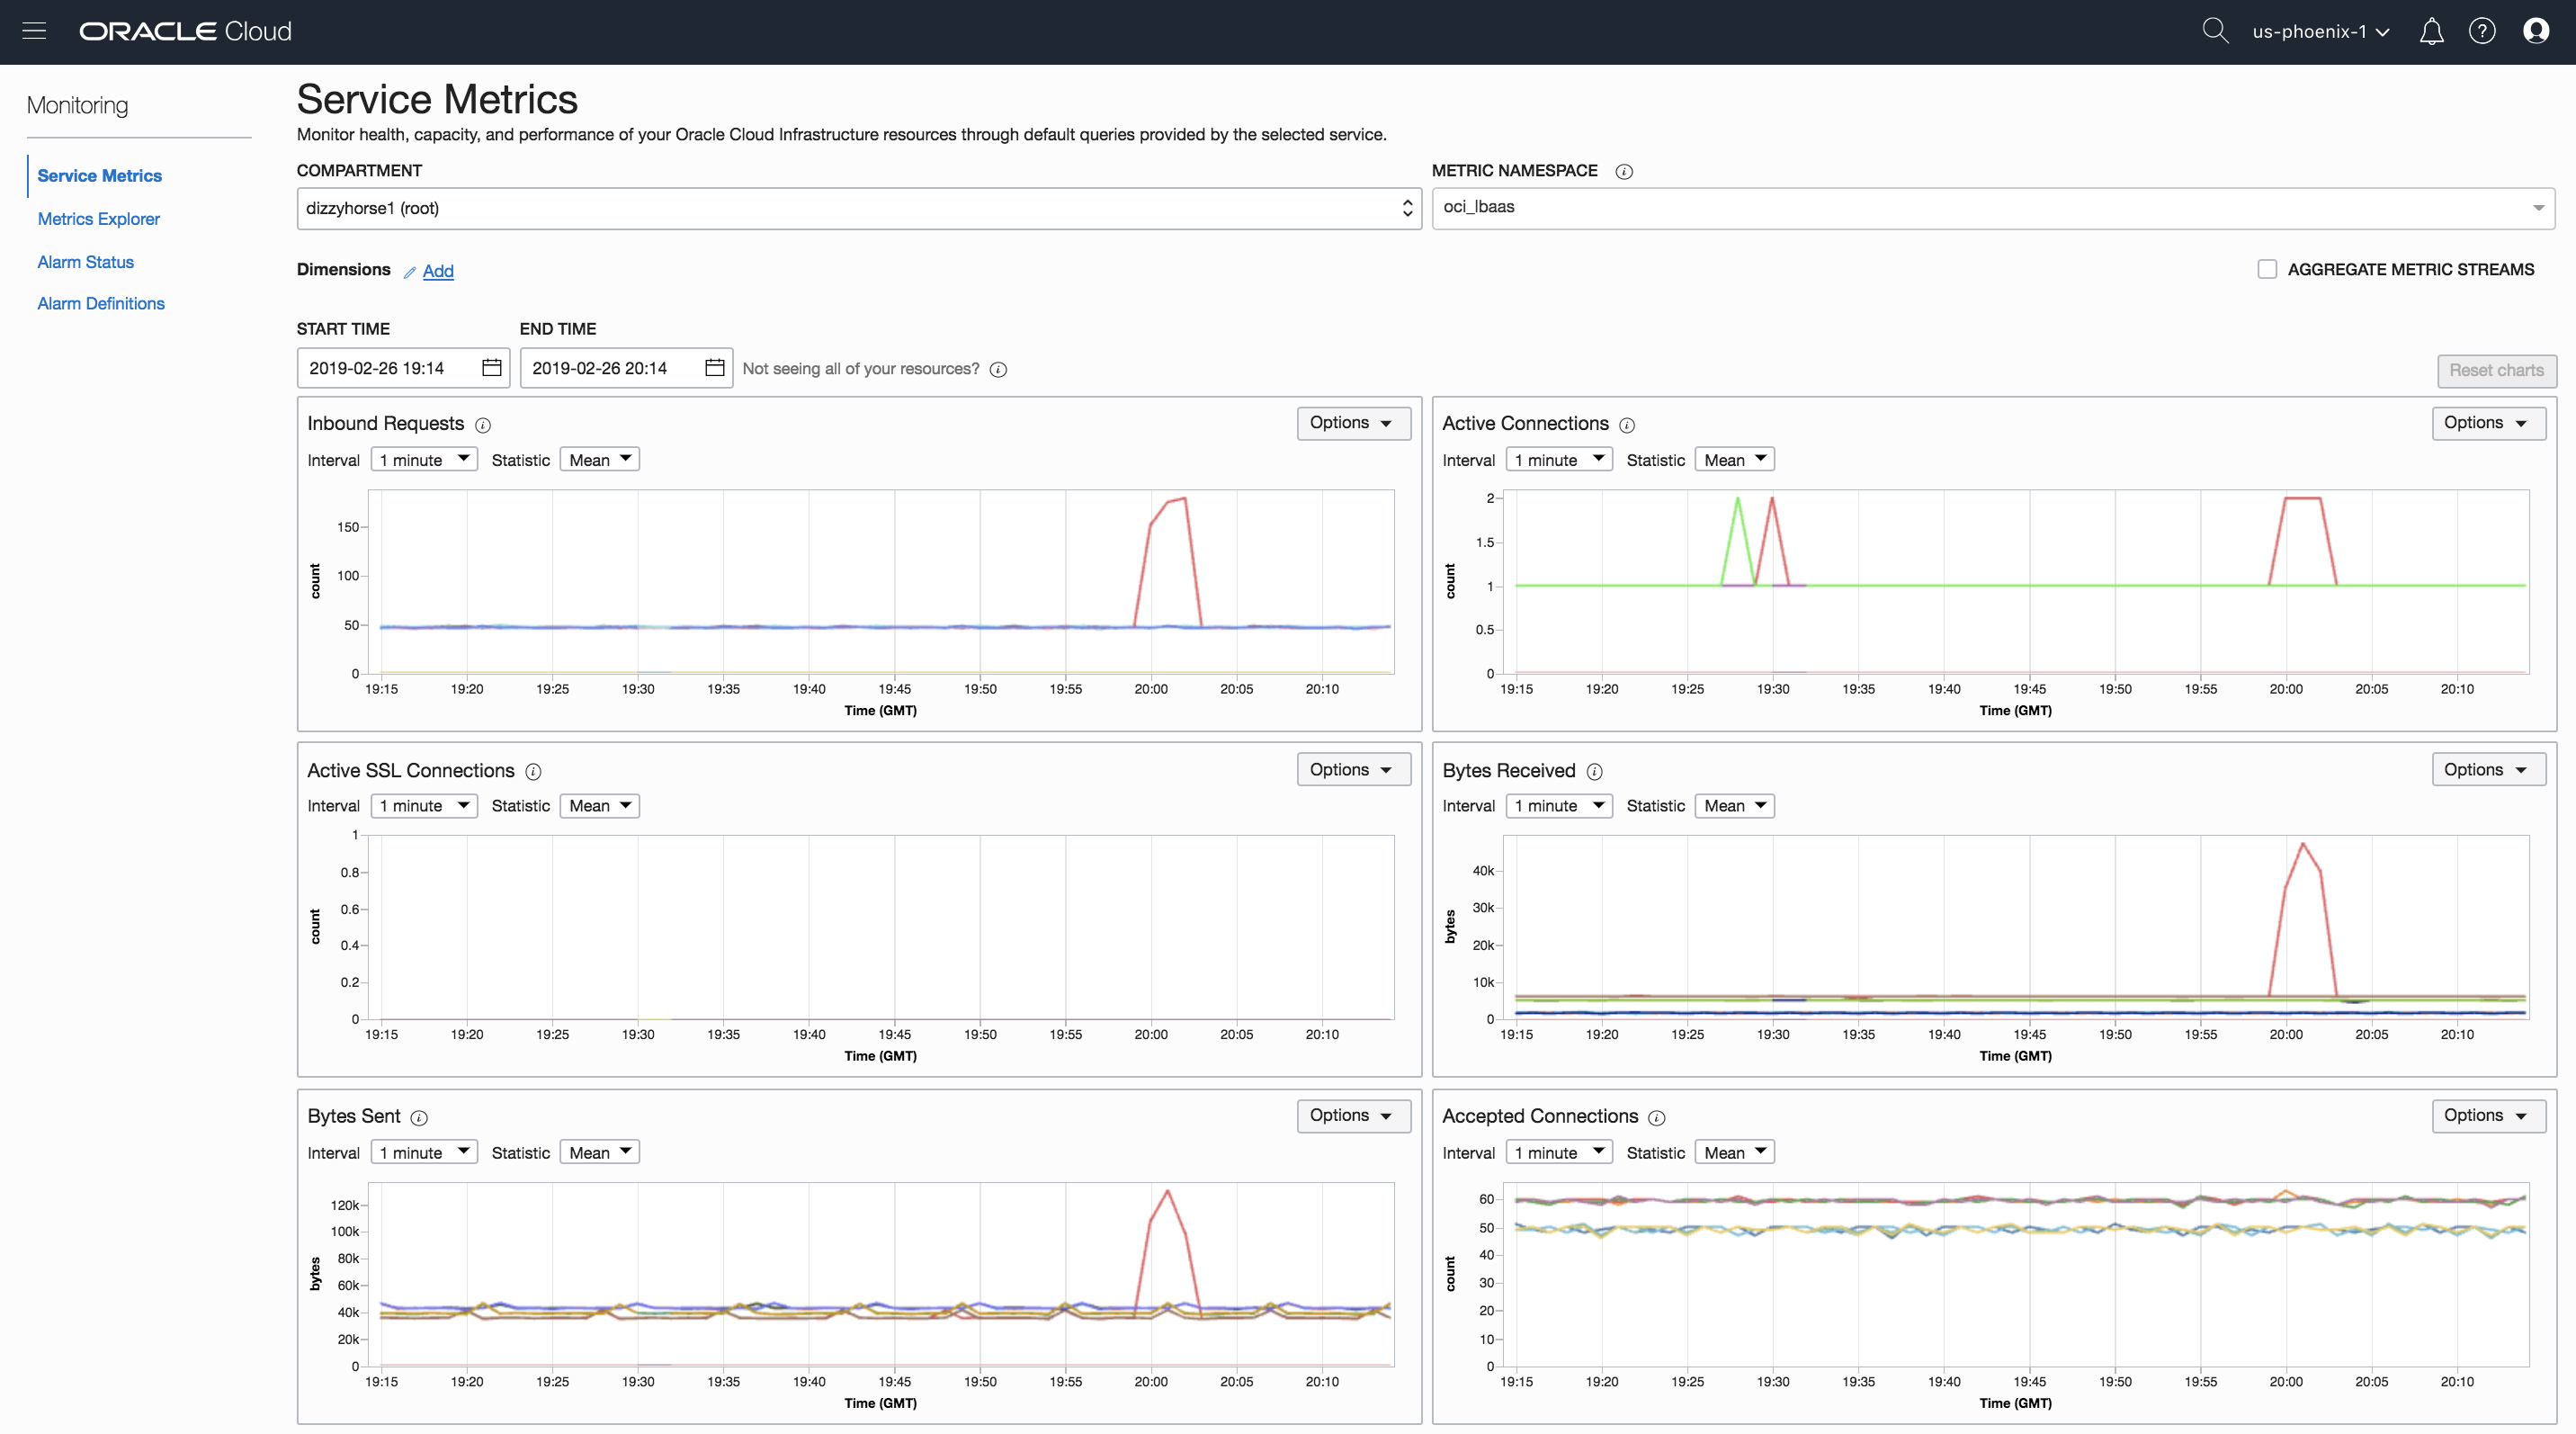Screen dimensions: 2576x1434
Task: Open the user profile avatar menu
Action: click(x=2536, y=31)
